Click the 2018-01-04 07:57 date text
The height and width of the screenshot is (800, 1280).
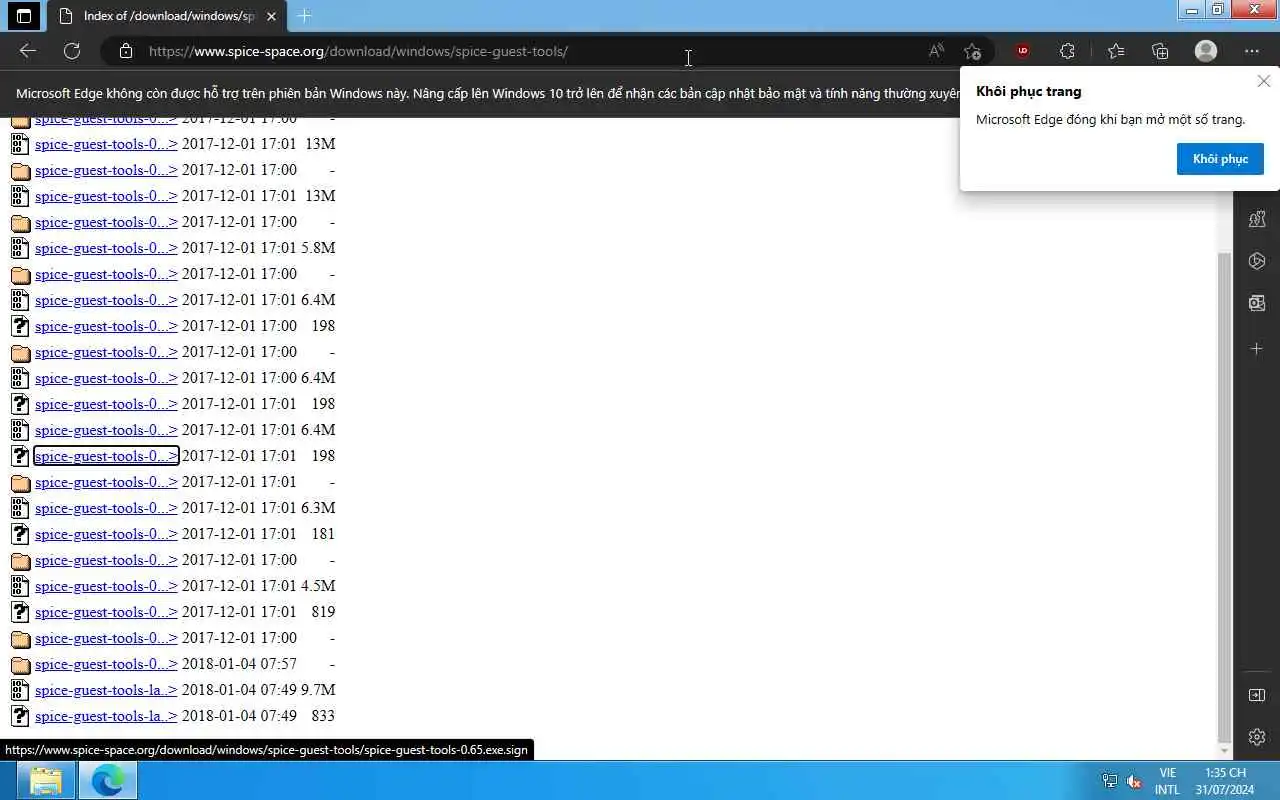point(239,664)
